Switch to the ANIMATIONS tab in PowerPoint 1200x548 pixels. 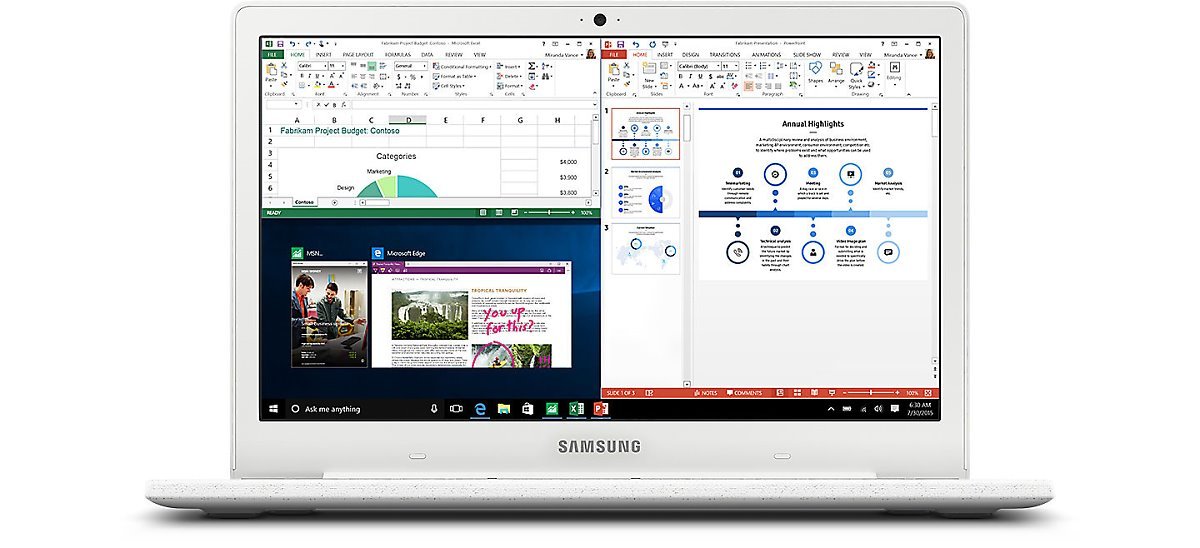pyautogui.click(x=766, y=55)
